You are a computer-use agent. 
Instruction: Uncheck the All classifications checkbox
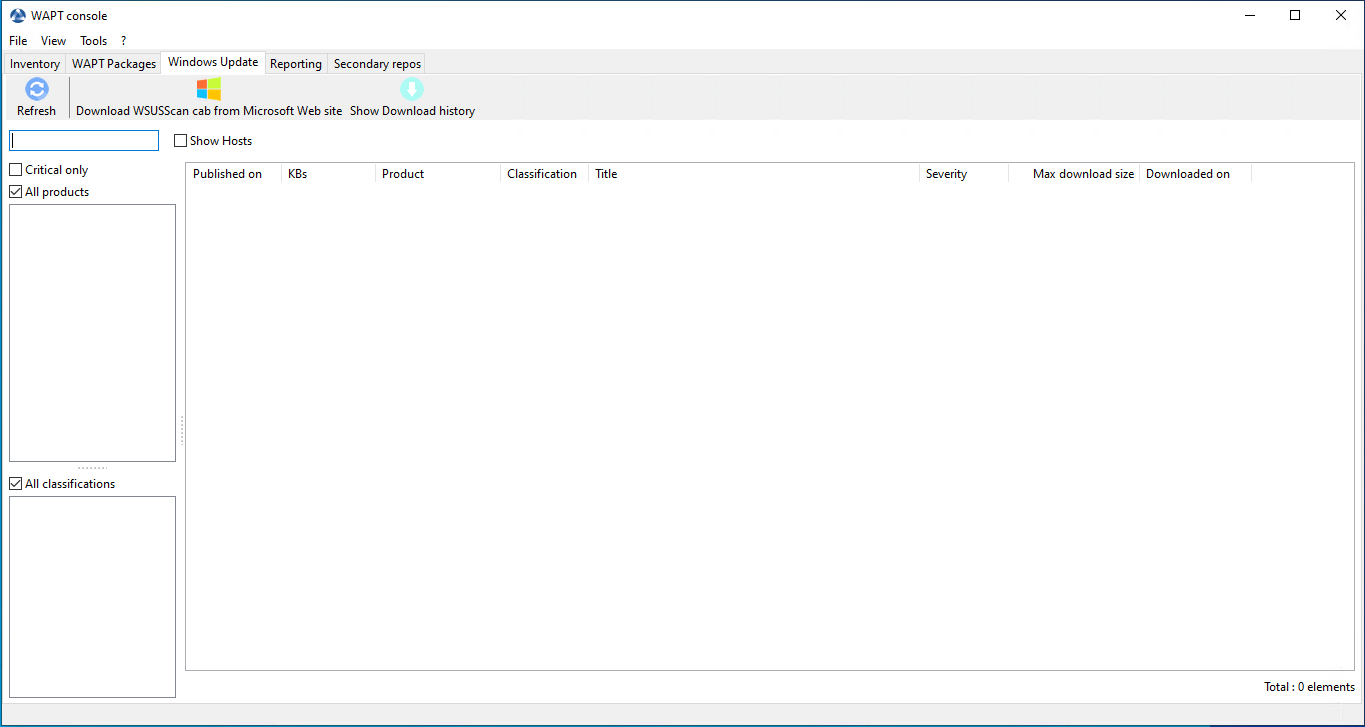(x=15, y=483)
